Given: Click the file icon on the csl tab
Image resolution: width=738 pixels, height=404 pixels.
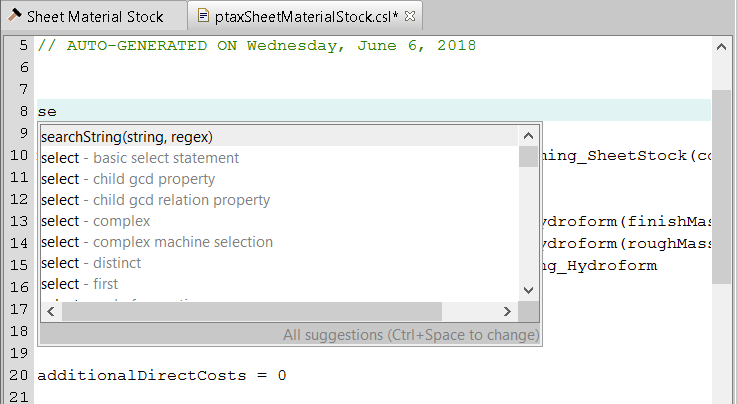Looking at the screenshot, I should [204, 16].
